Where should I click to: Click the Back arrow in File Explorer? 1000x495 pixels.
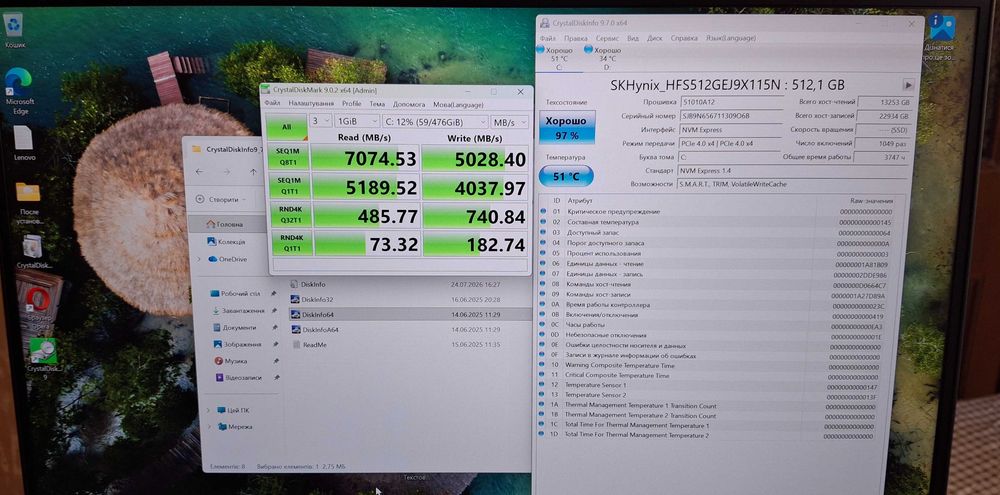[200, 172]
